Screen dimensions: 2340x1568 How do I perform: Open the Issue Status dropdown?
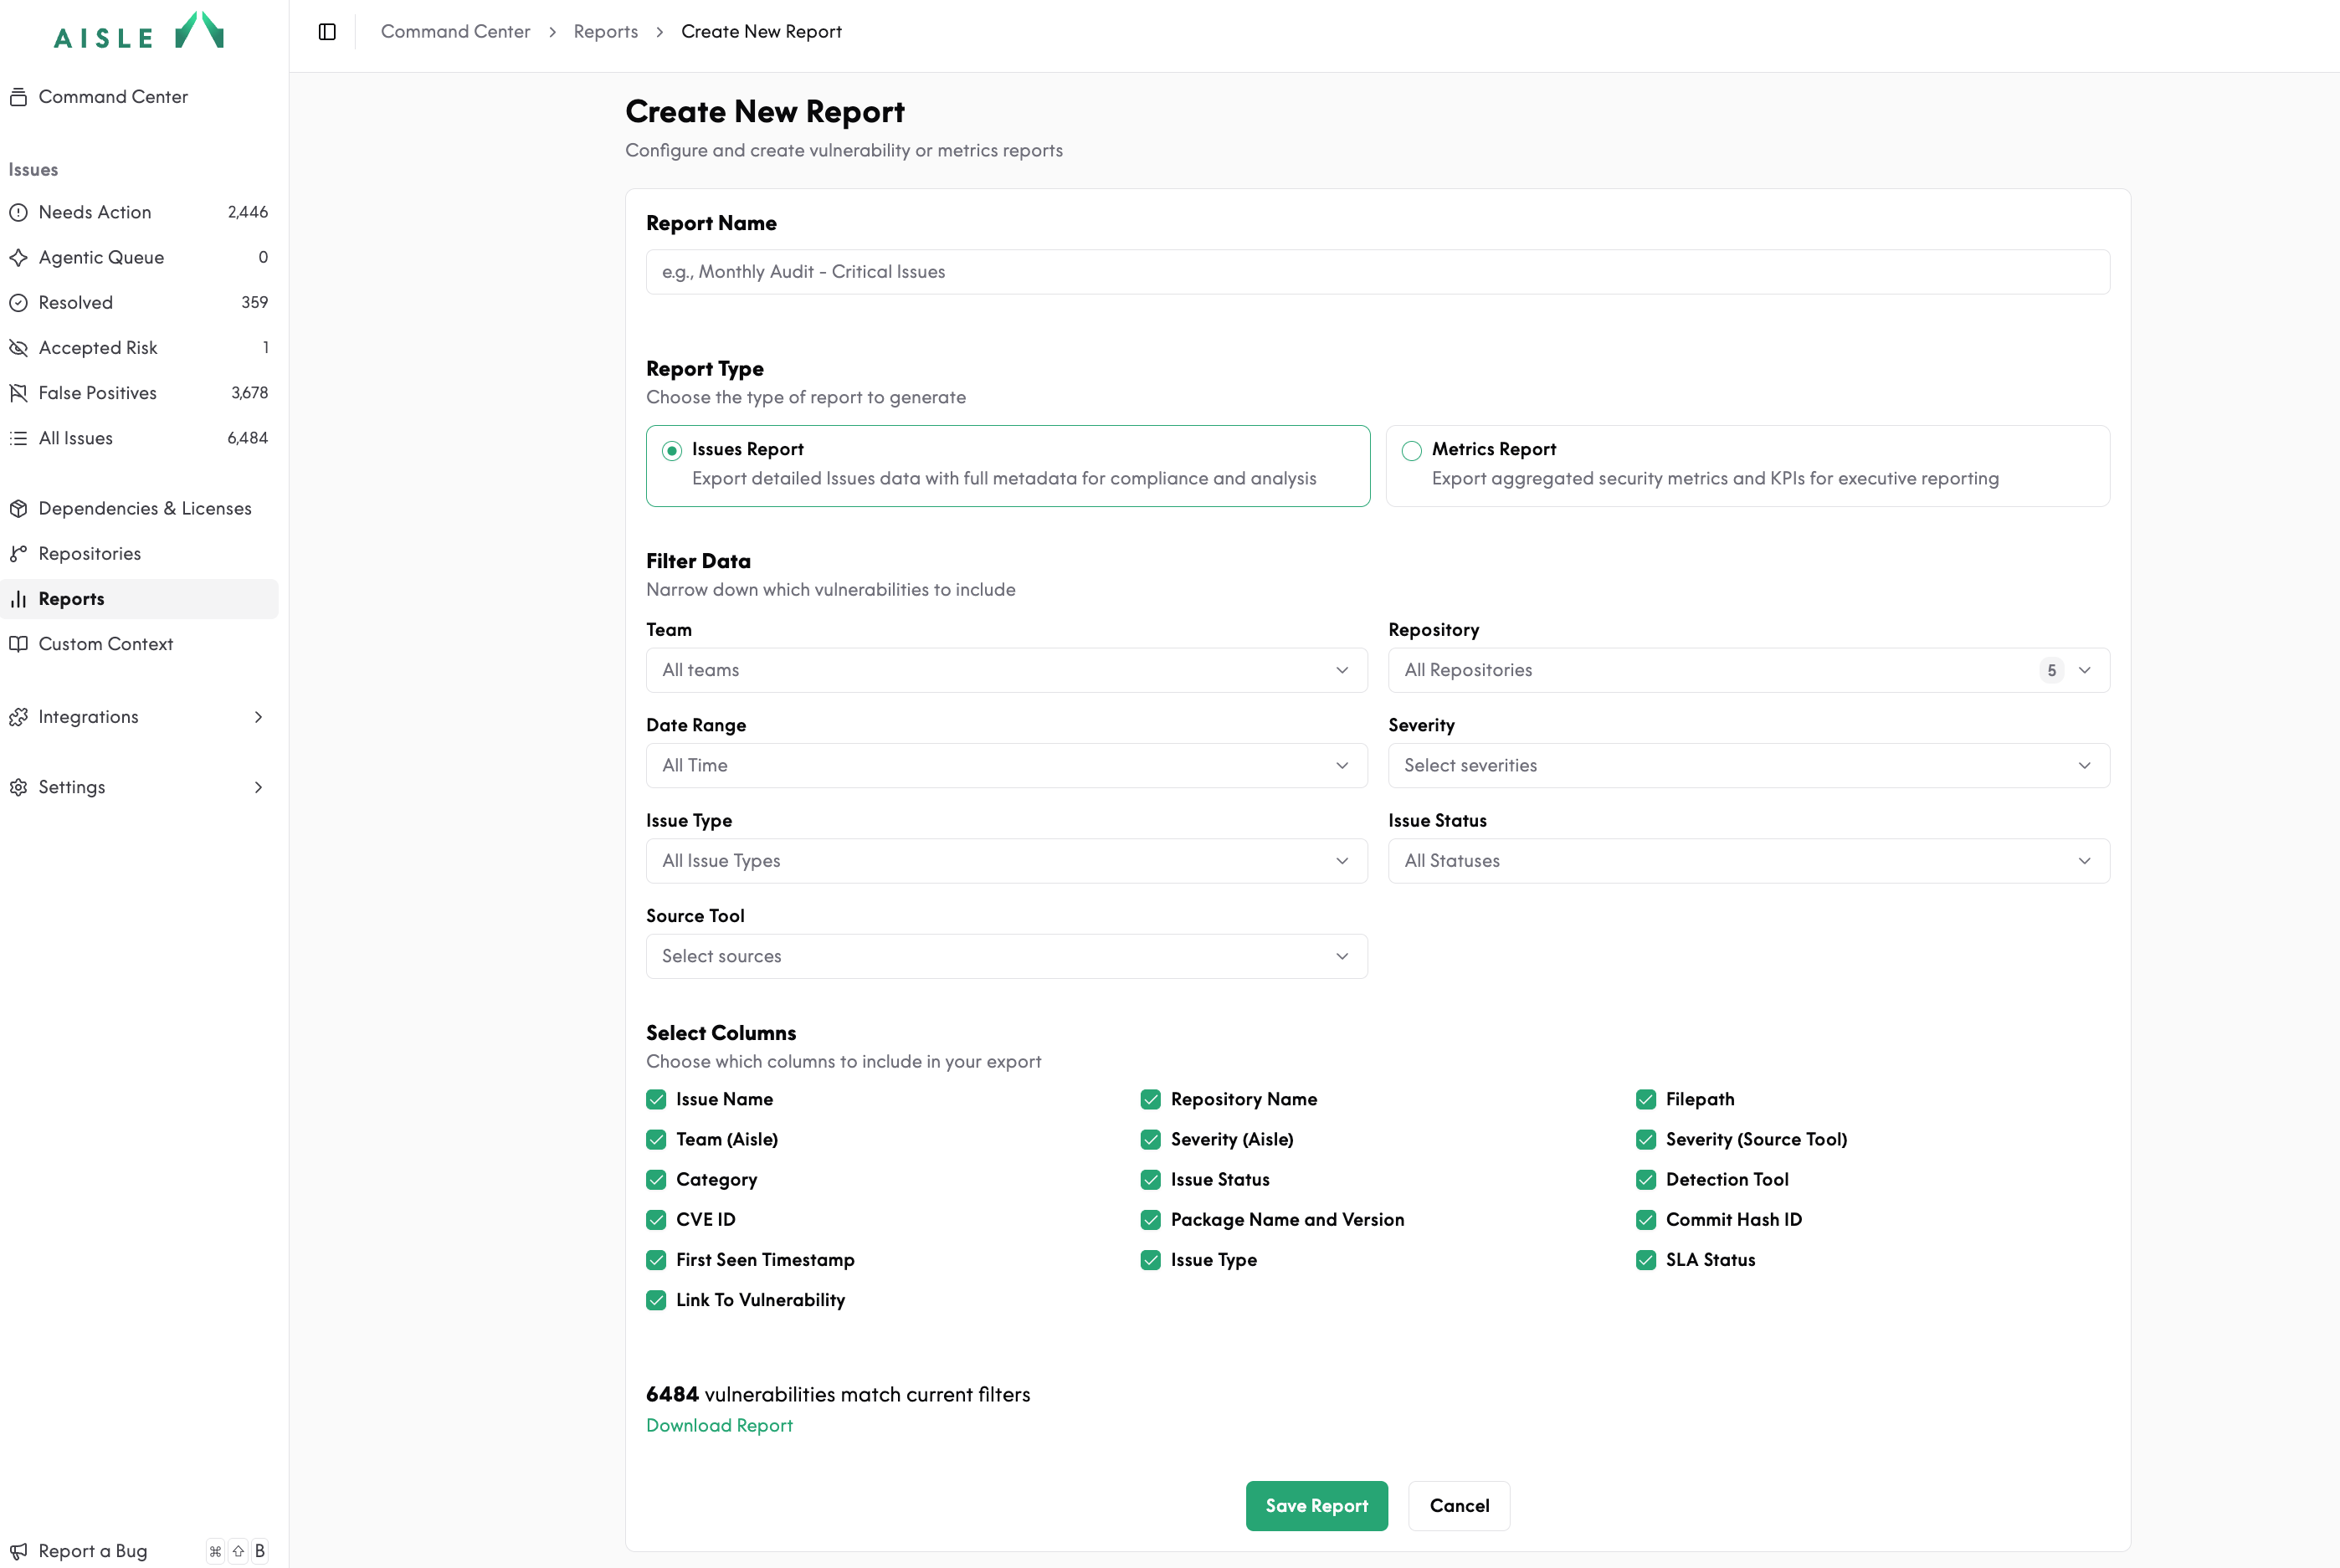(1748, 861)
